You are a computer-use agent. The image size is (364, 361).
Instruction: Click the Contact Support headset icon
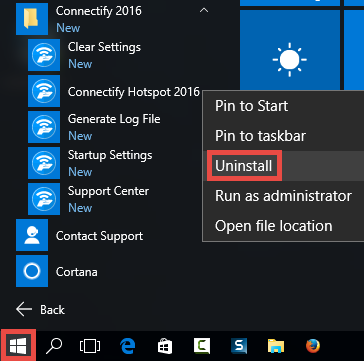[x=32, y=235]
